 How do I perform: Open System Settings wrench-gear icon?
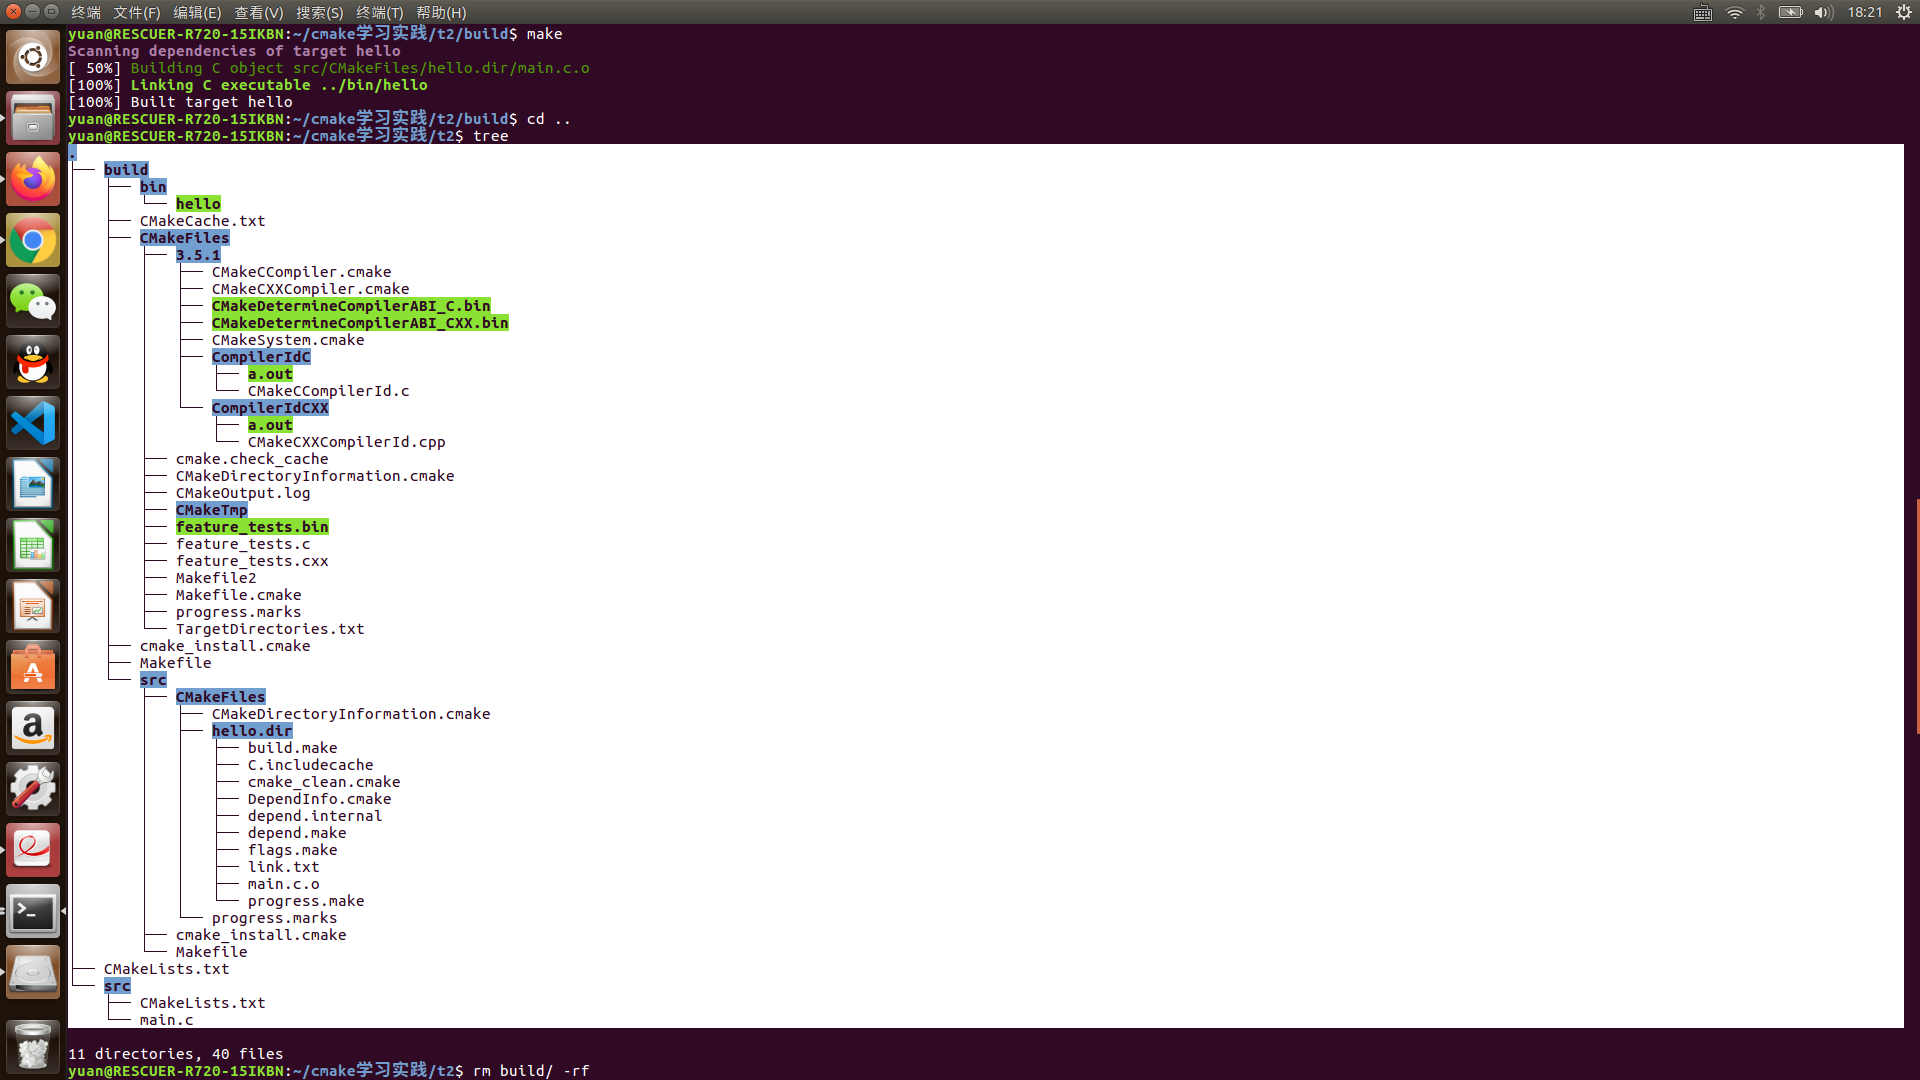click(33, 790)
